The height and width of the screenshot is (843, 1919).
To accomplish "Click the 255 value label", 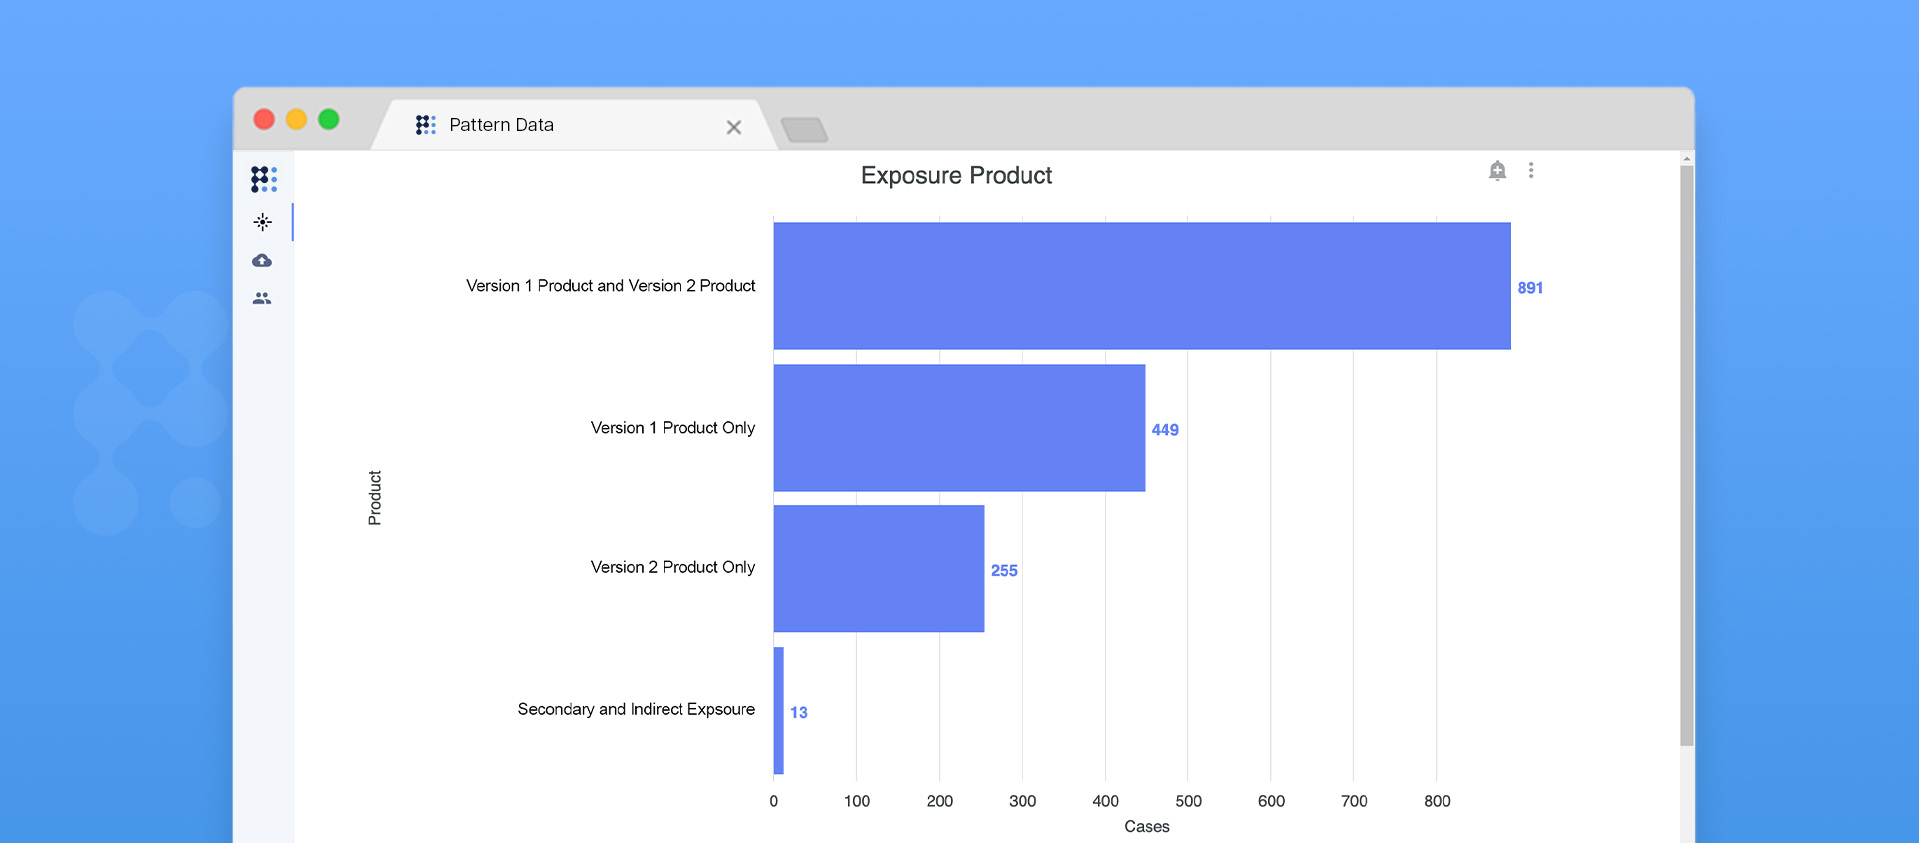I will (x=1004, y=571).
